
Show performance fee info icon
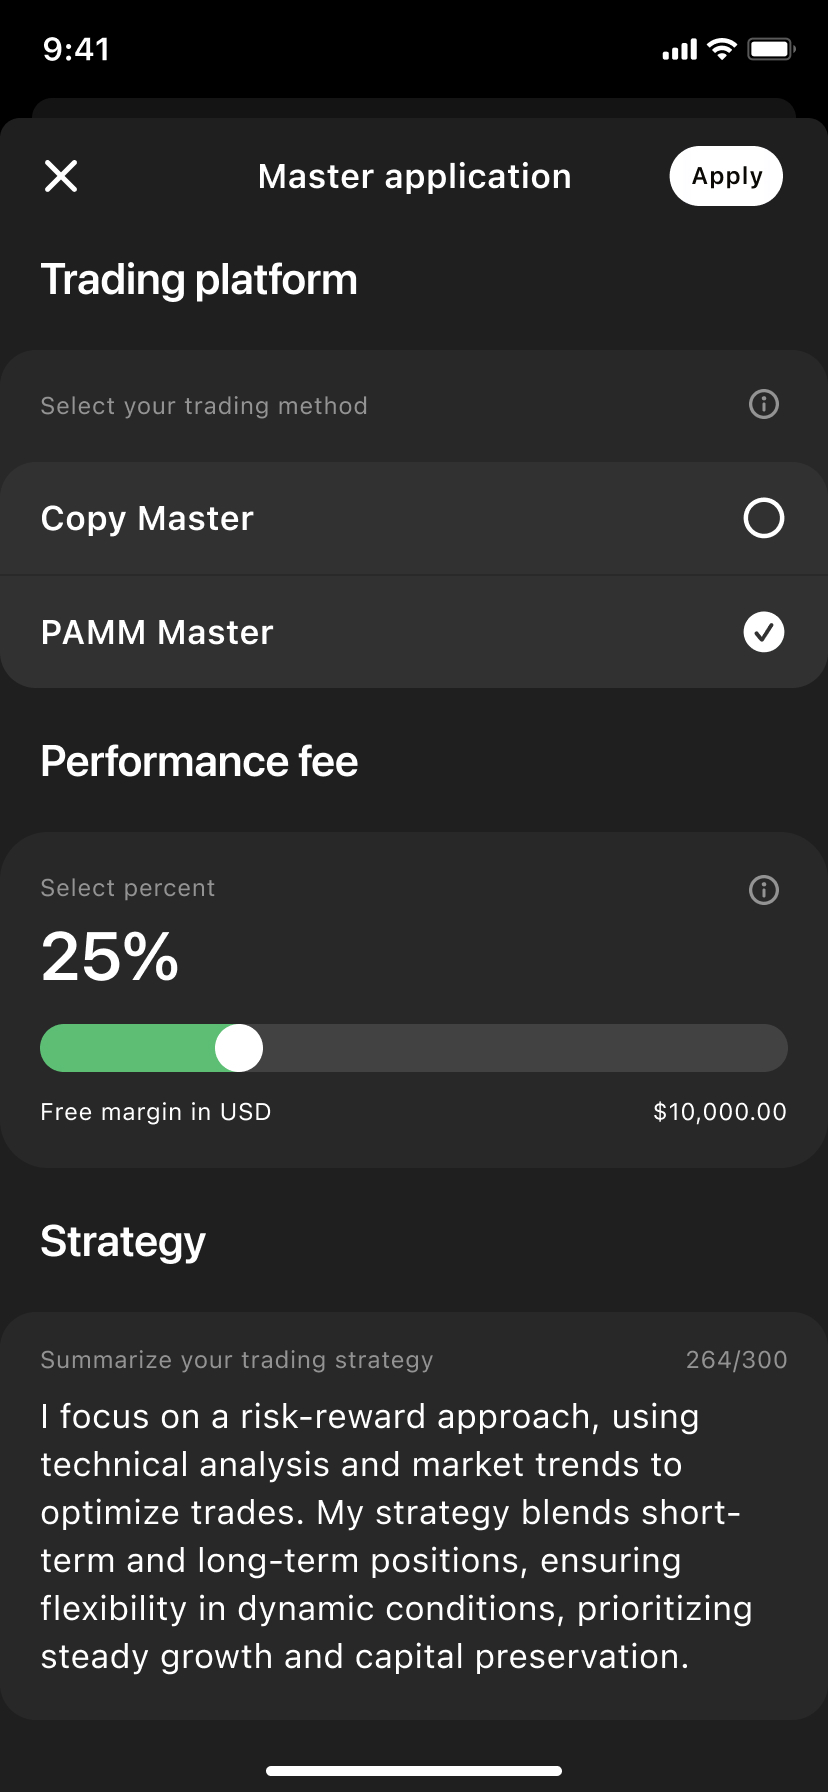[764, 890]
